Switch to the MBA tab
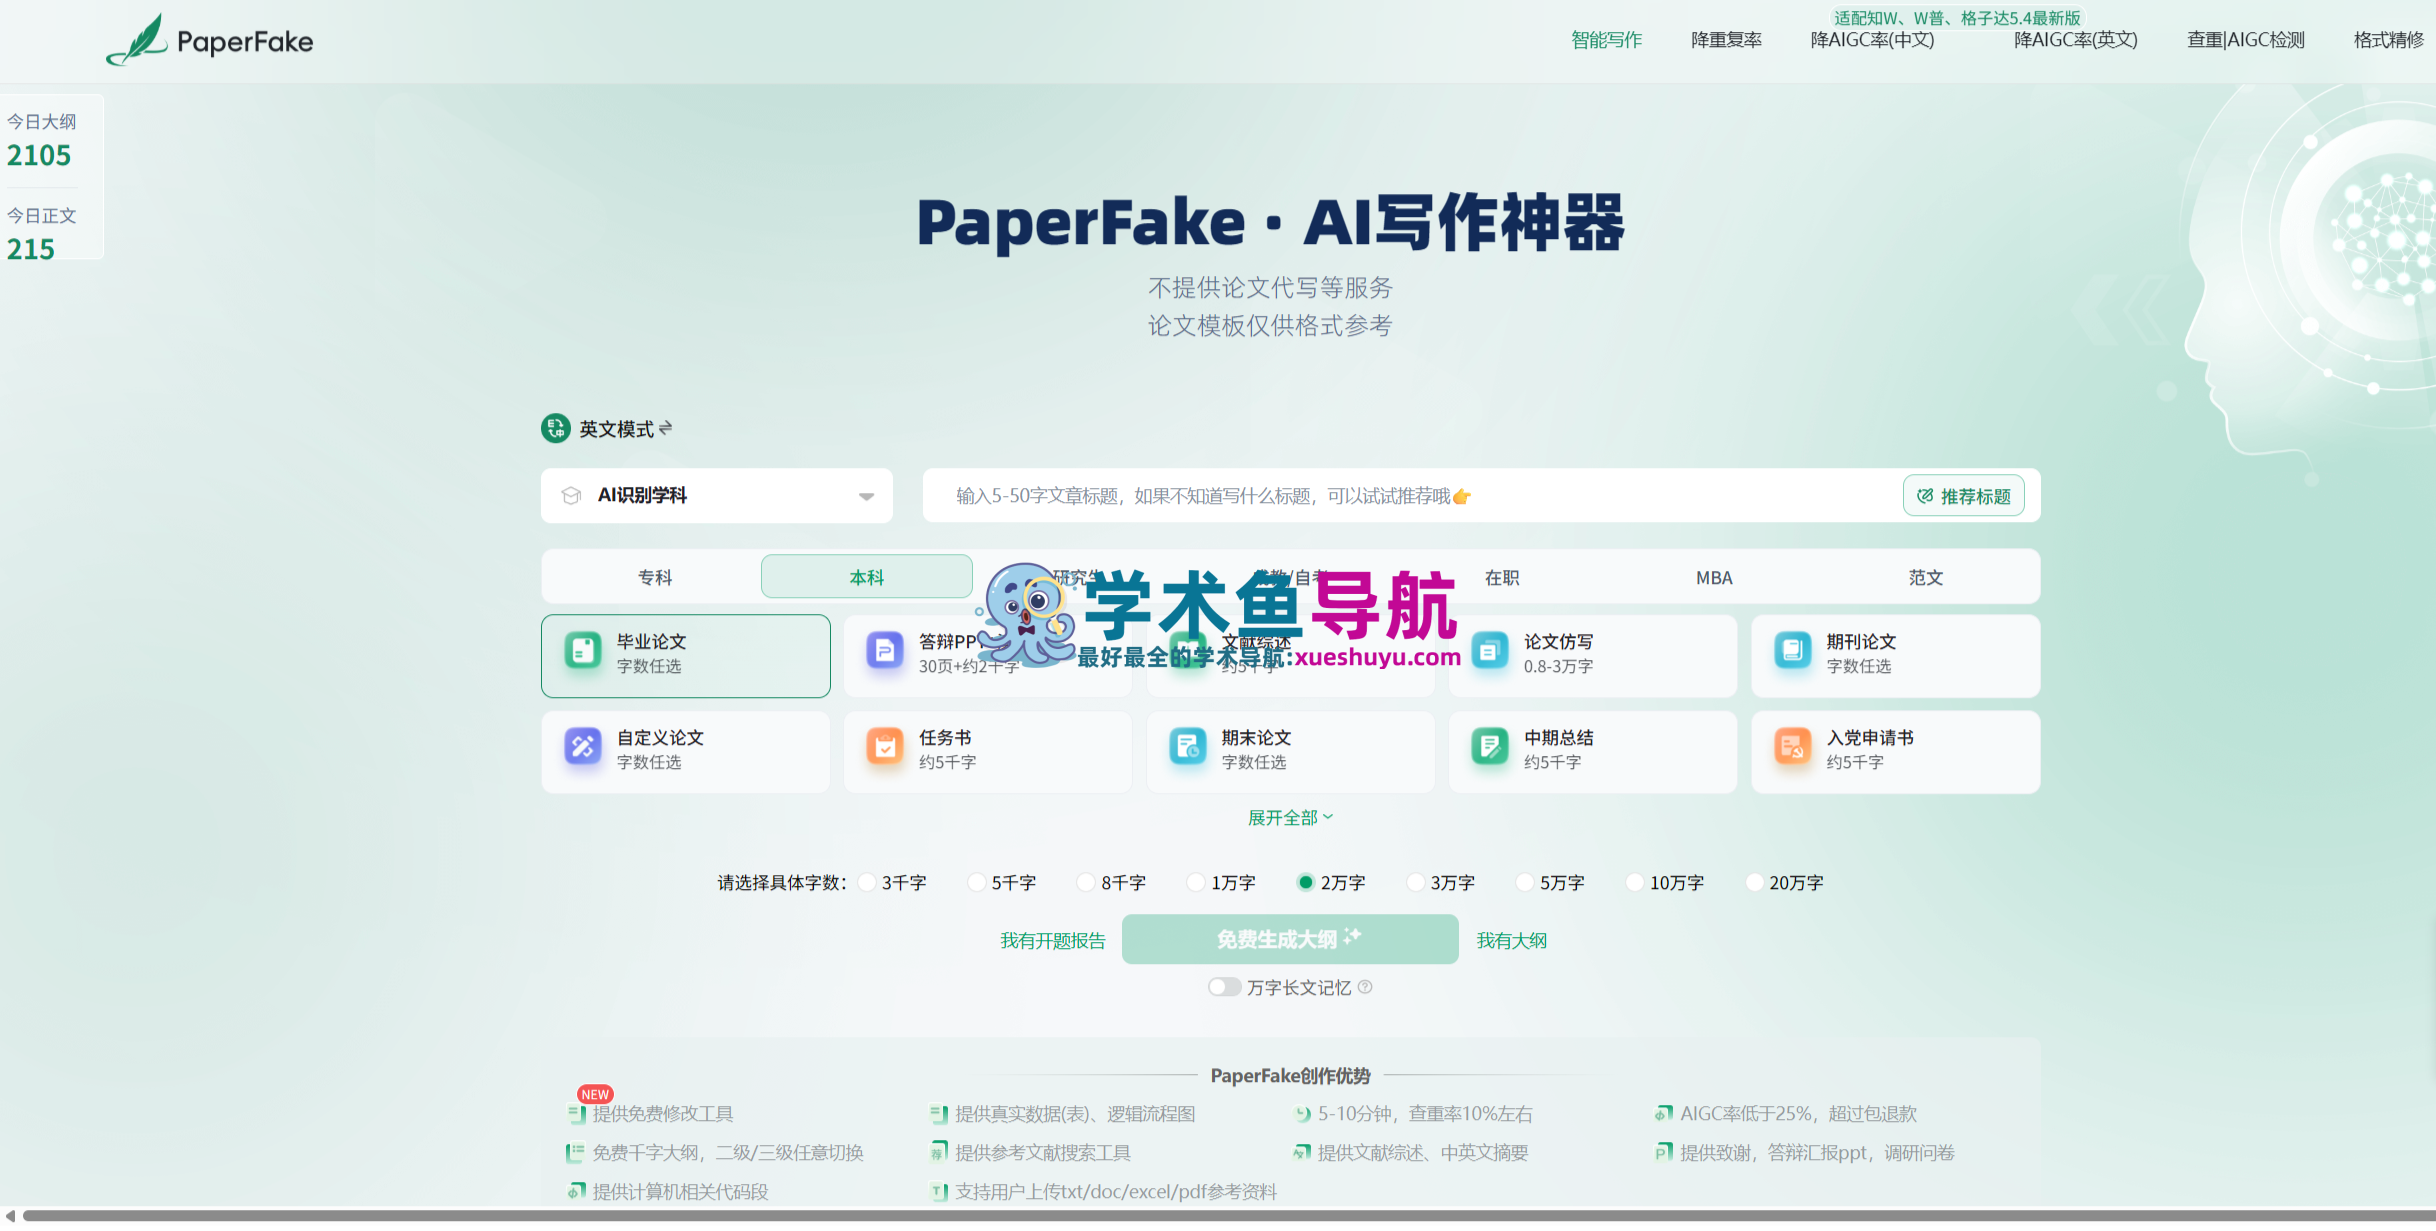This screenshot has height=1231, width=2436. click(x=1714, y=577)
